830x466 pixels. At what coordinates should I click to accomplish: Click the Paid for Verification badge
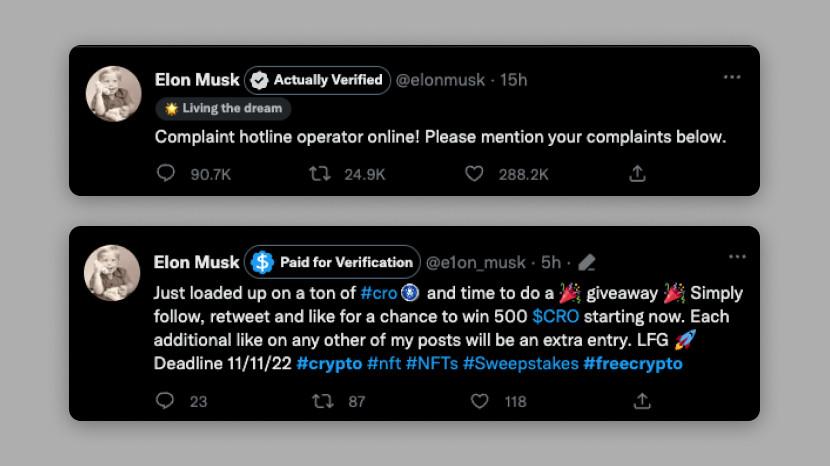pyautogui.click(x=333, y=262)
